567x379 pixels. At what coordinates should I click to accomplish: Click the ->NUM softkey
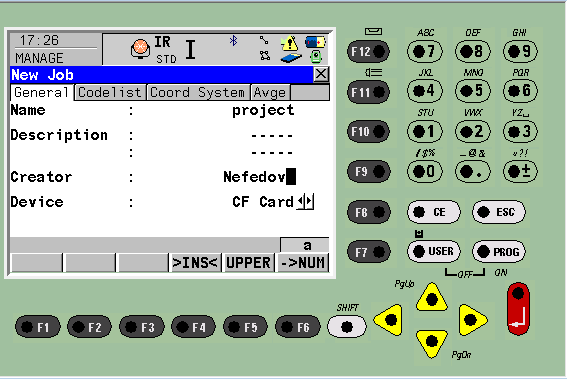303,263
